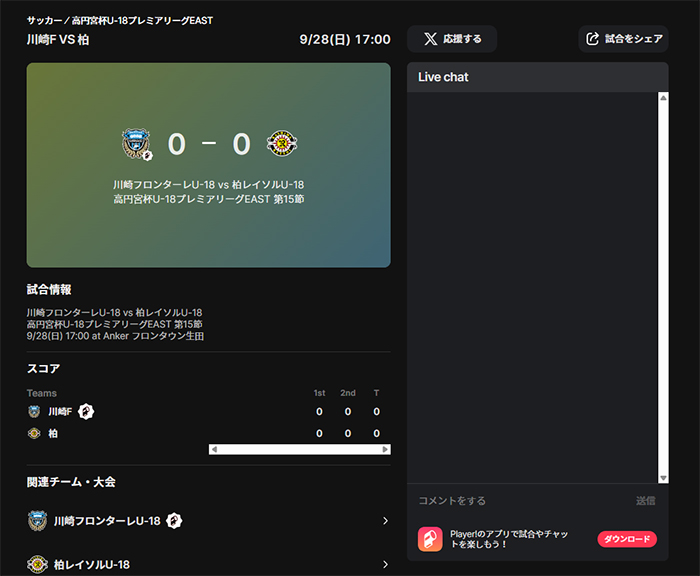Image resolution: width=700 pixels, height=576 pixels.
Task: Open the 柏レイソルU-18 chevron arrow
Action: point(385,564)
